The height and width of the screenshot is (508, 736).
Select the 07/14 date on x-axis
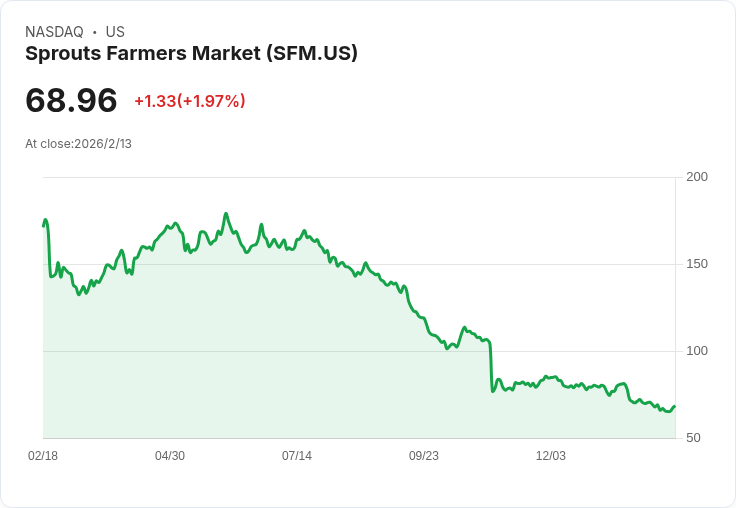[x=297, y=456]
